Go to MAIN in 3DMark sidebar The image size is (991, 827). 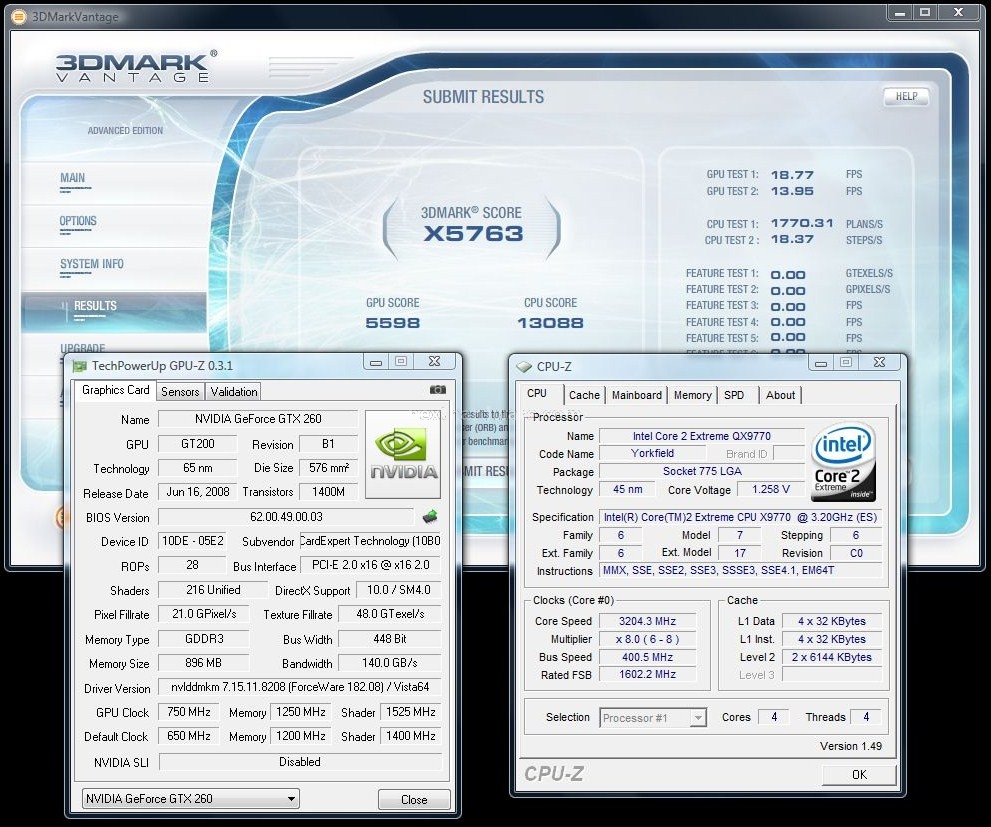[73, 178]
